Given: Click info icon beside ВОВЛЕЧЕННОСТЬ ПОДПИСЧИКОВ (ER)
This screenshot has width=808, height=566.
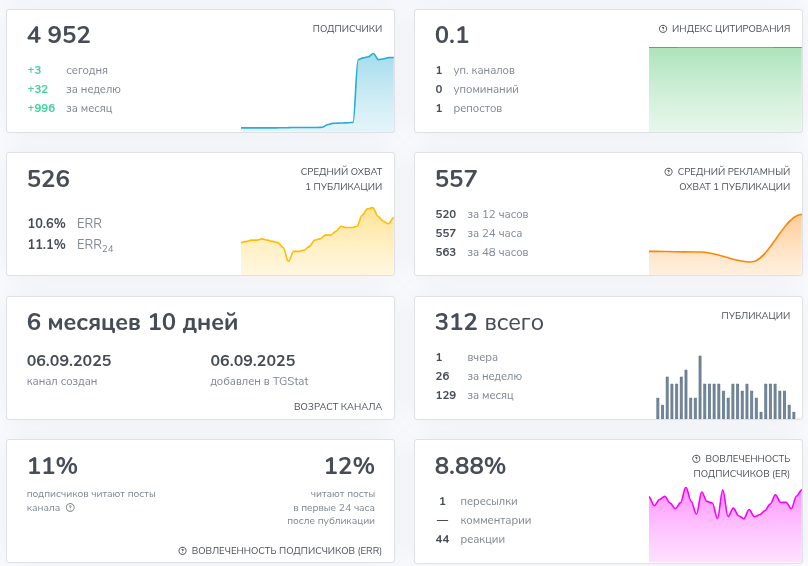Looking at the screenshot, I should (x=696, y=458).
